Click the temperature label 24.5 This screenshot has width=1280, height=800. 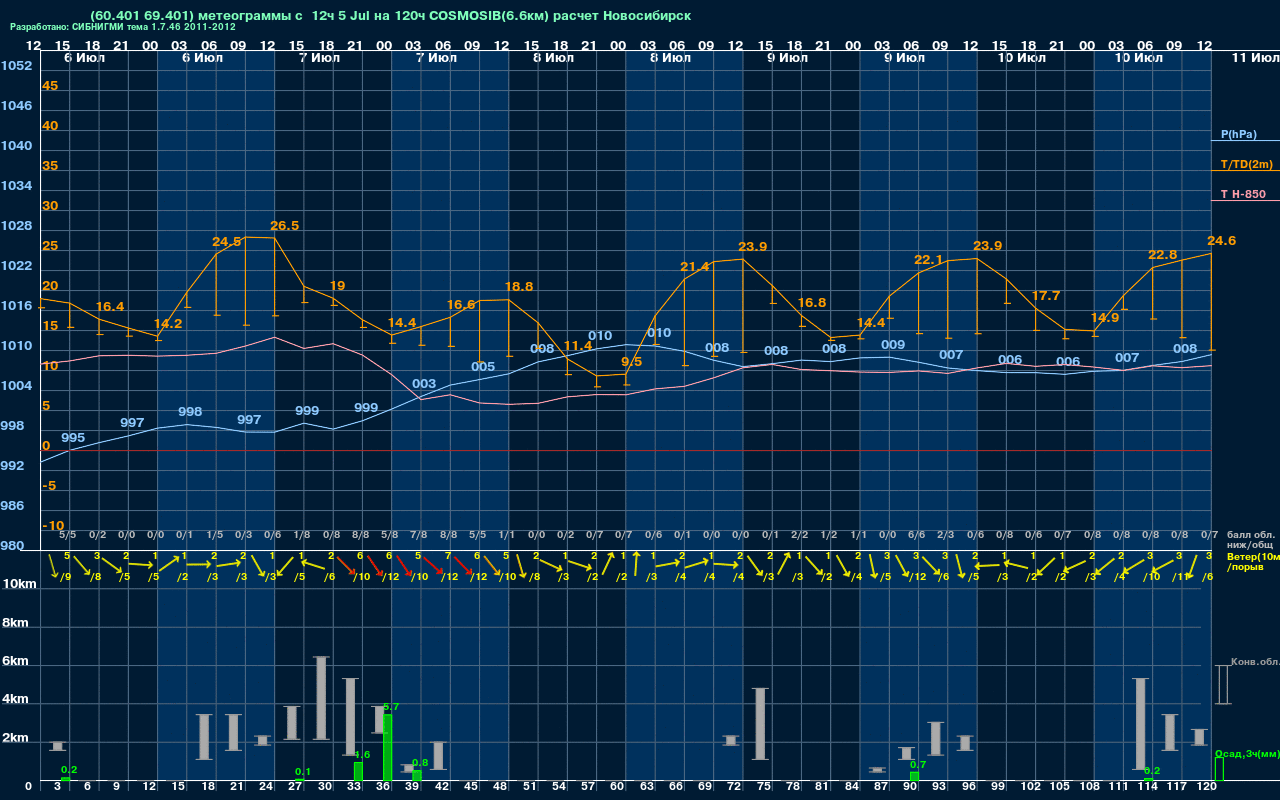(x=227, y=242)
